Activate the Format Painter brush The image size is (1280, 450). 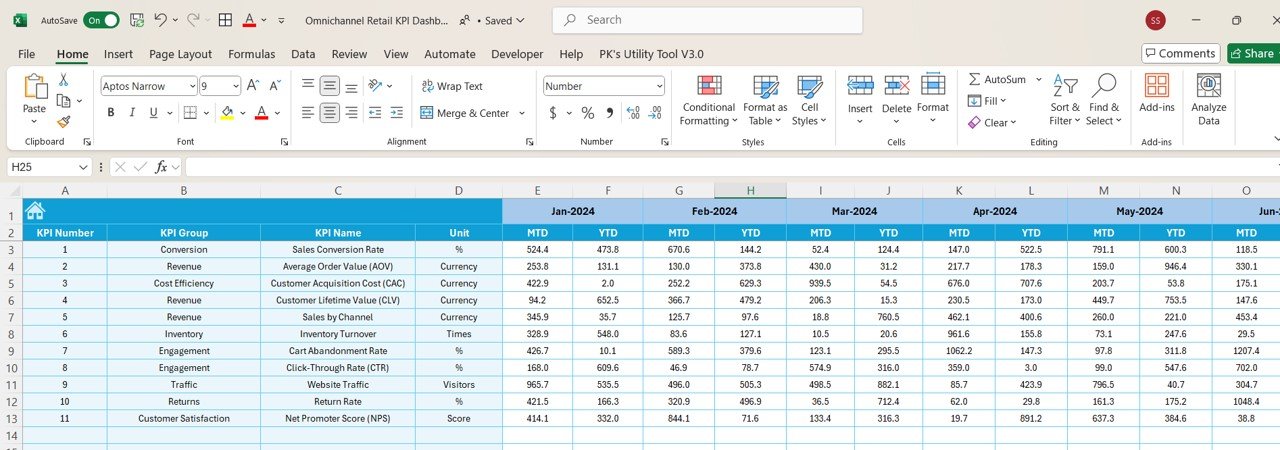[63, 121]
